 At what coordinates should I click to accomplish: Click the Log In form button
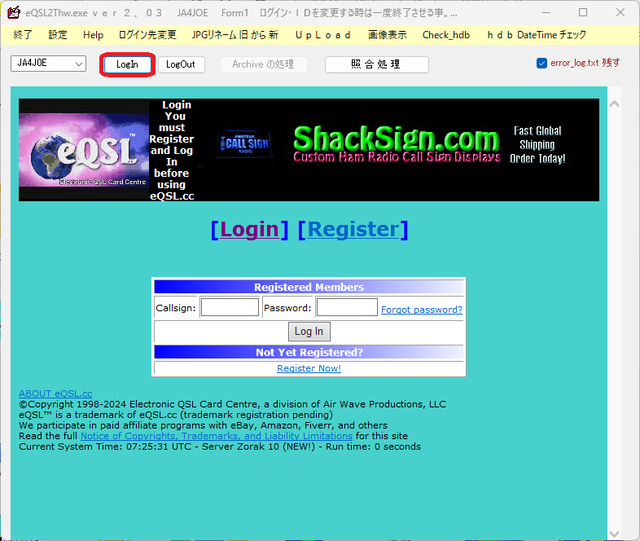[309, 331]
